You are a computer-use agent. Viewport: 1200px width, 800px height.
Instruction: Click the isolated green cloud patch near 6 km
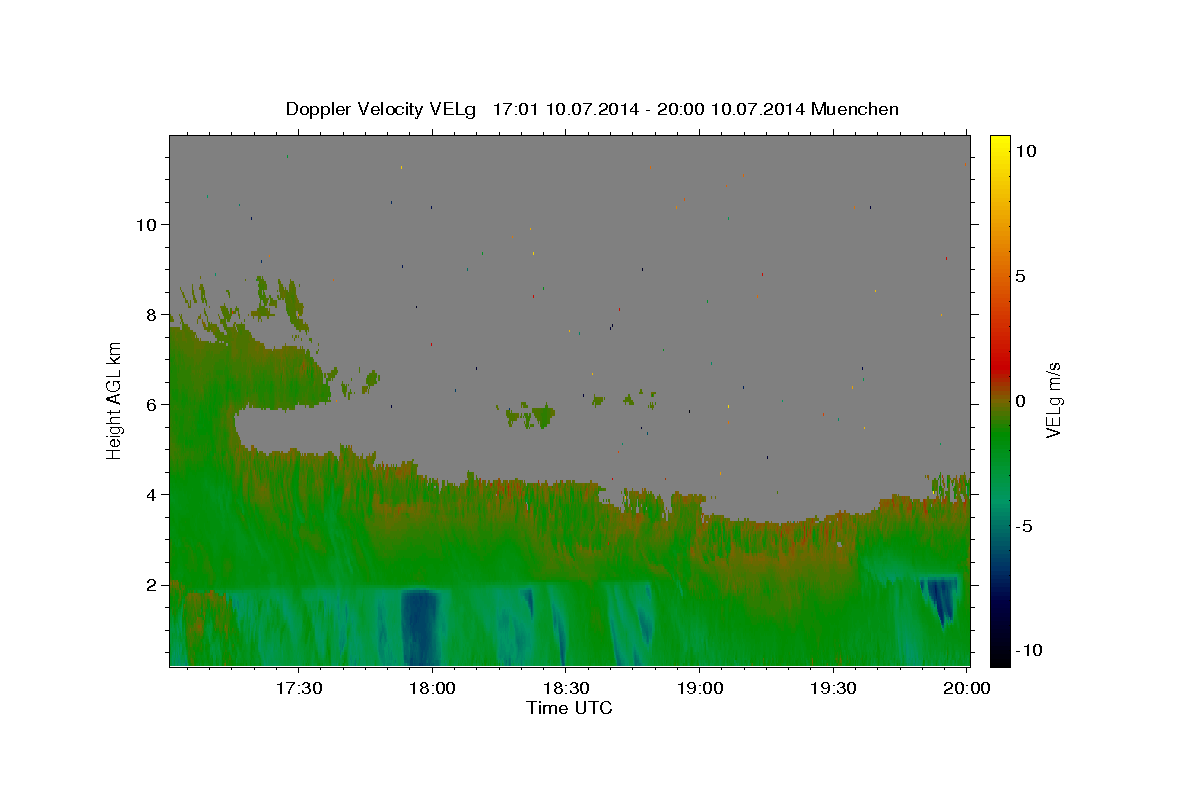[x=530, y=415]
